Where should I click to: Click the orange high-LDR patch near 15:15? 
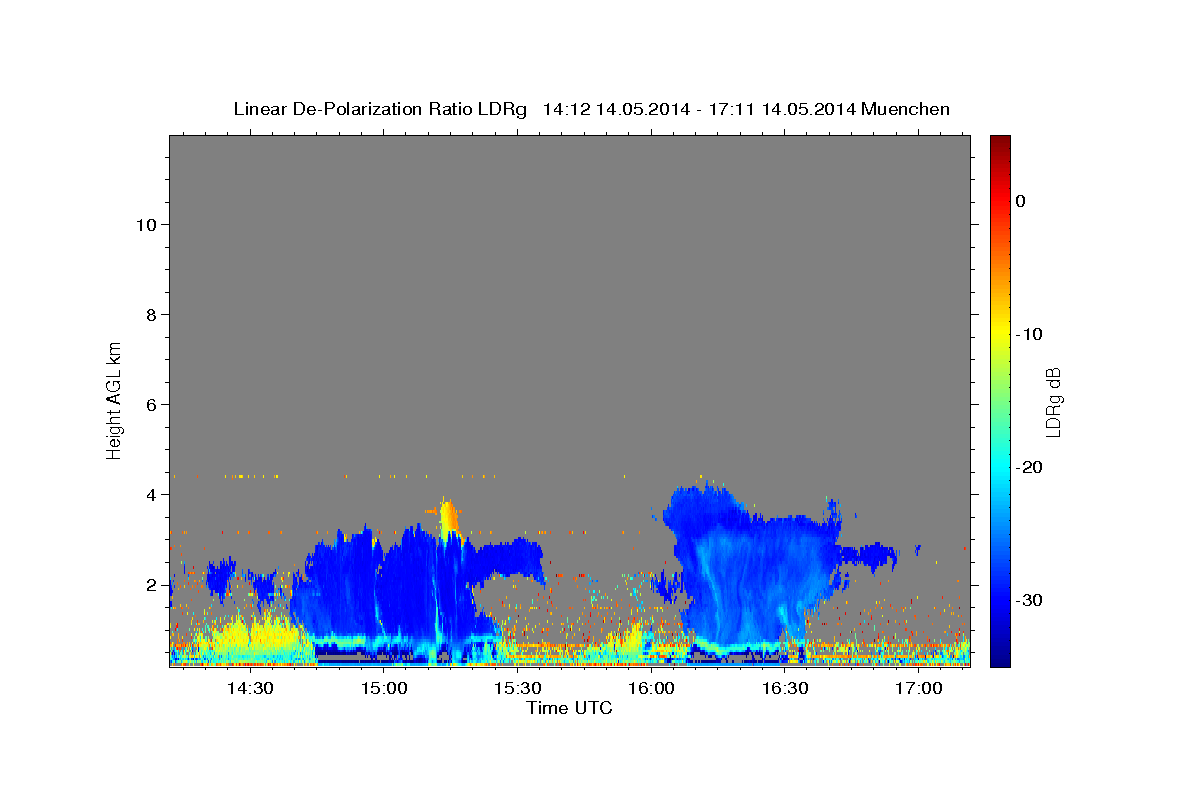coord(449,517)
